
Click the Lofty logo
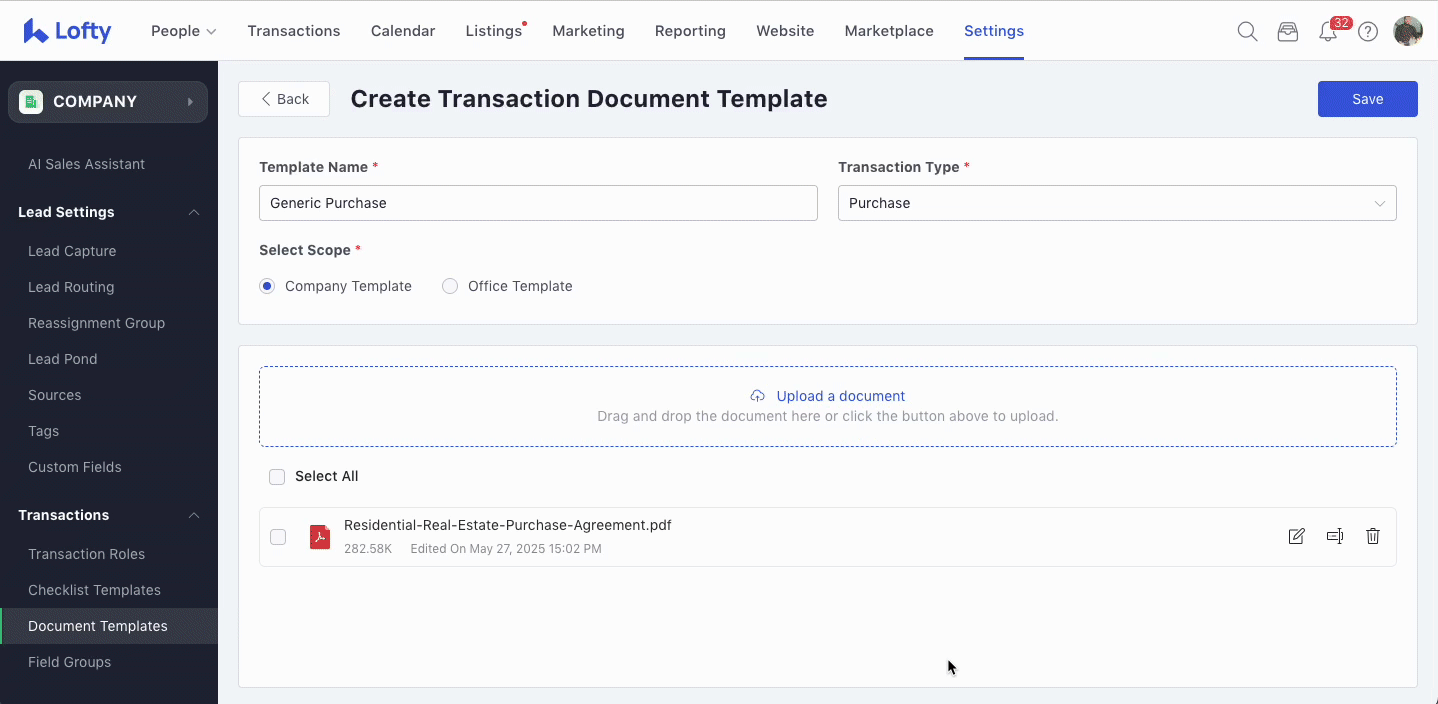click(x=67, y=31)
